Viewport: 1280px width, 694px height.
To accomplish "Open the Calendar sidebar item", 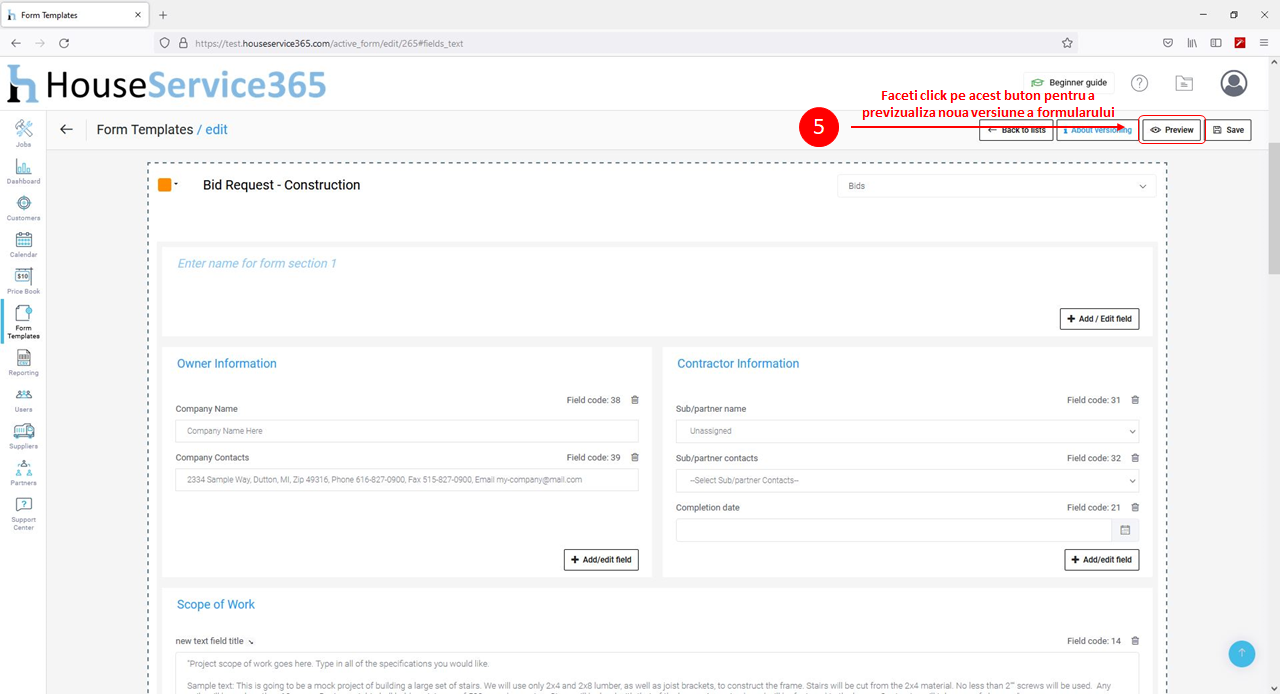I will [23, 243].
